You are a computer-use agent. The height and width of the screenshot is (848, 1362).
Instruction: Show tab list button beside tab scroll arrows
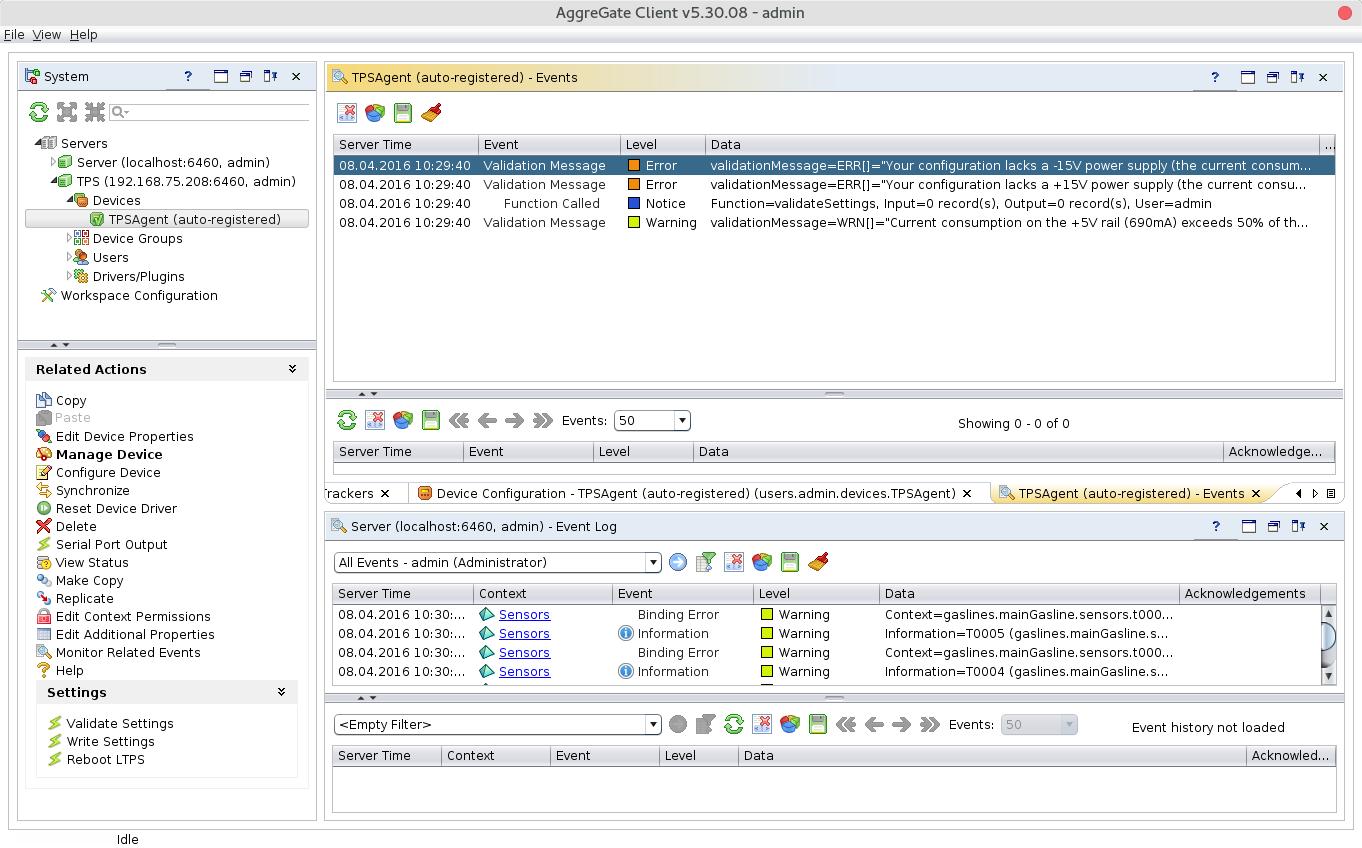coord(1331,493)
